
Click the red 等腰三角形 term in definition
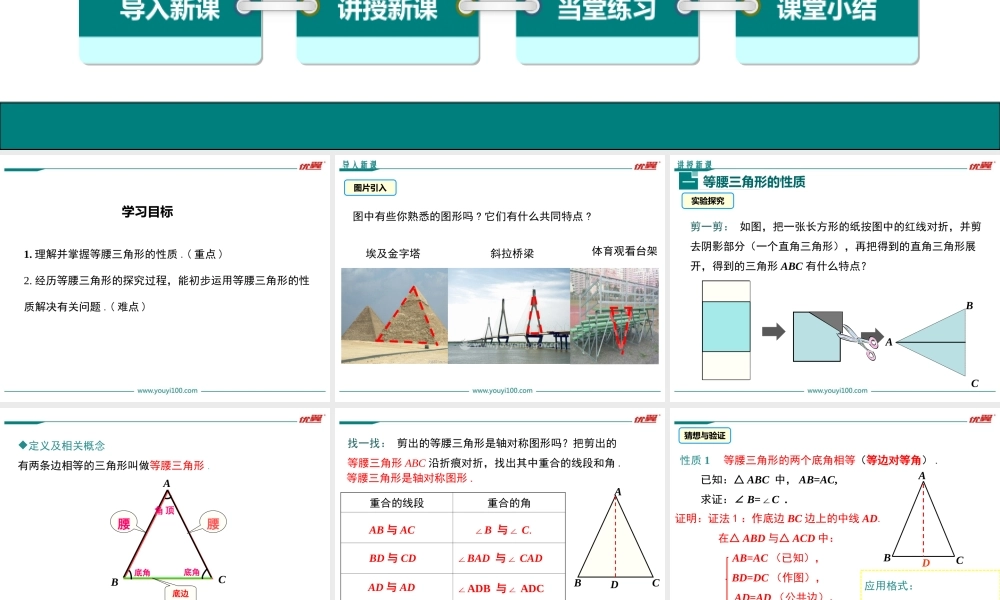point(177,465)
